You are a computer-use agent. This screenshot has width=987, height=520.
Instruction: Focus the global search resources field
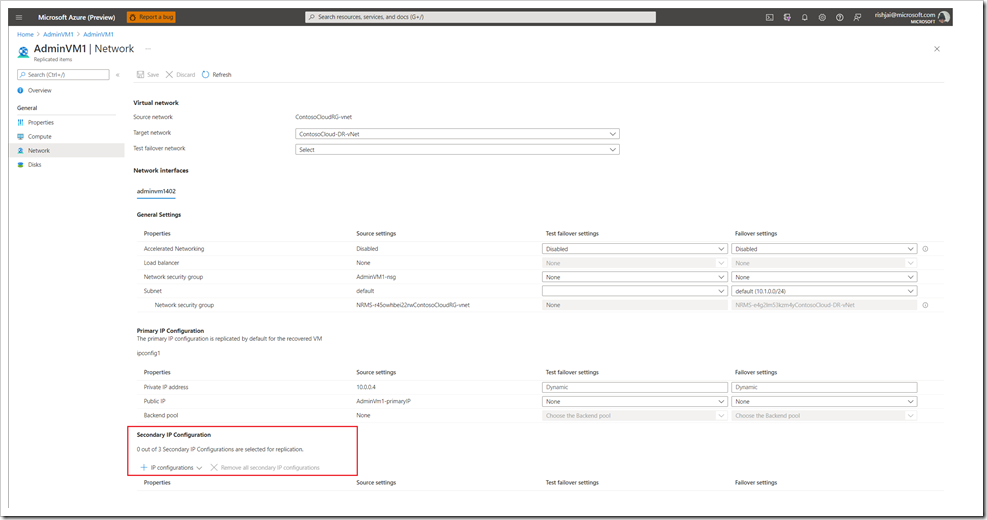point(480,17)
